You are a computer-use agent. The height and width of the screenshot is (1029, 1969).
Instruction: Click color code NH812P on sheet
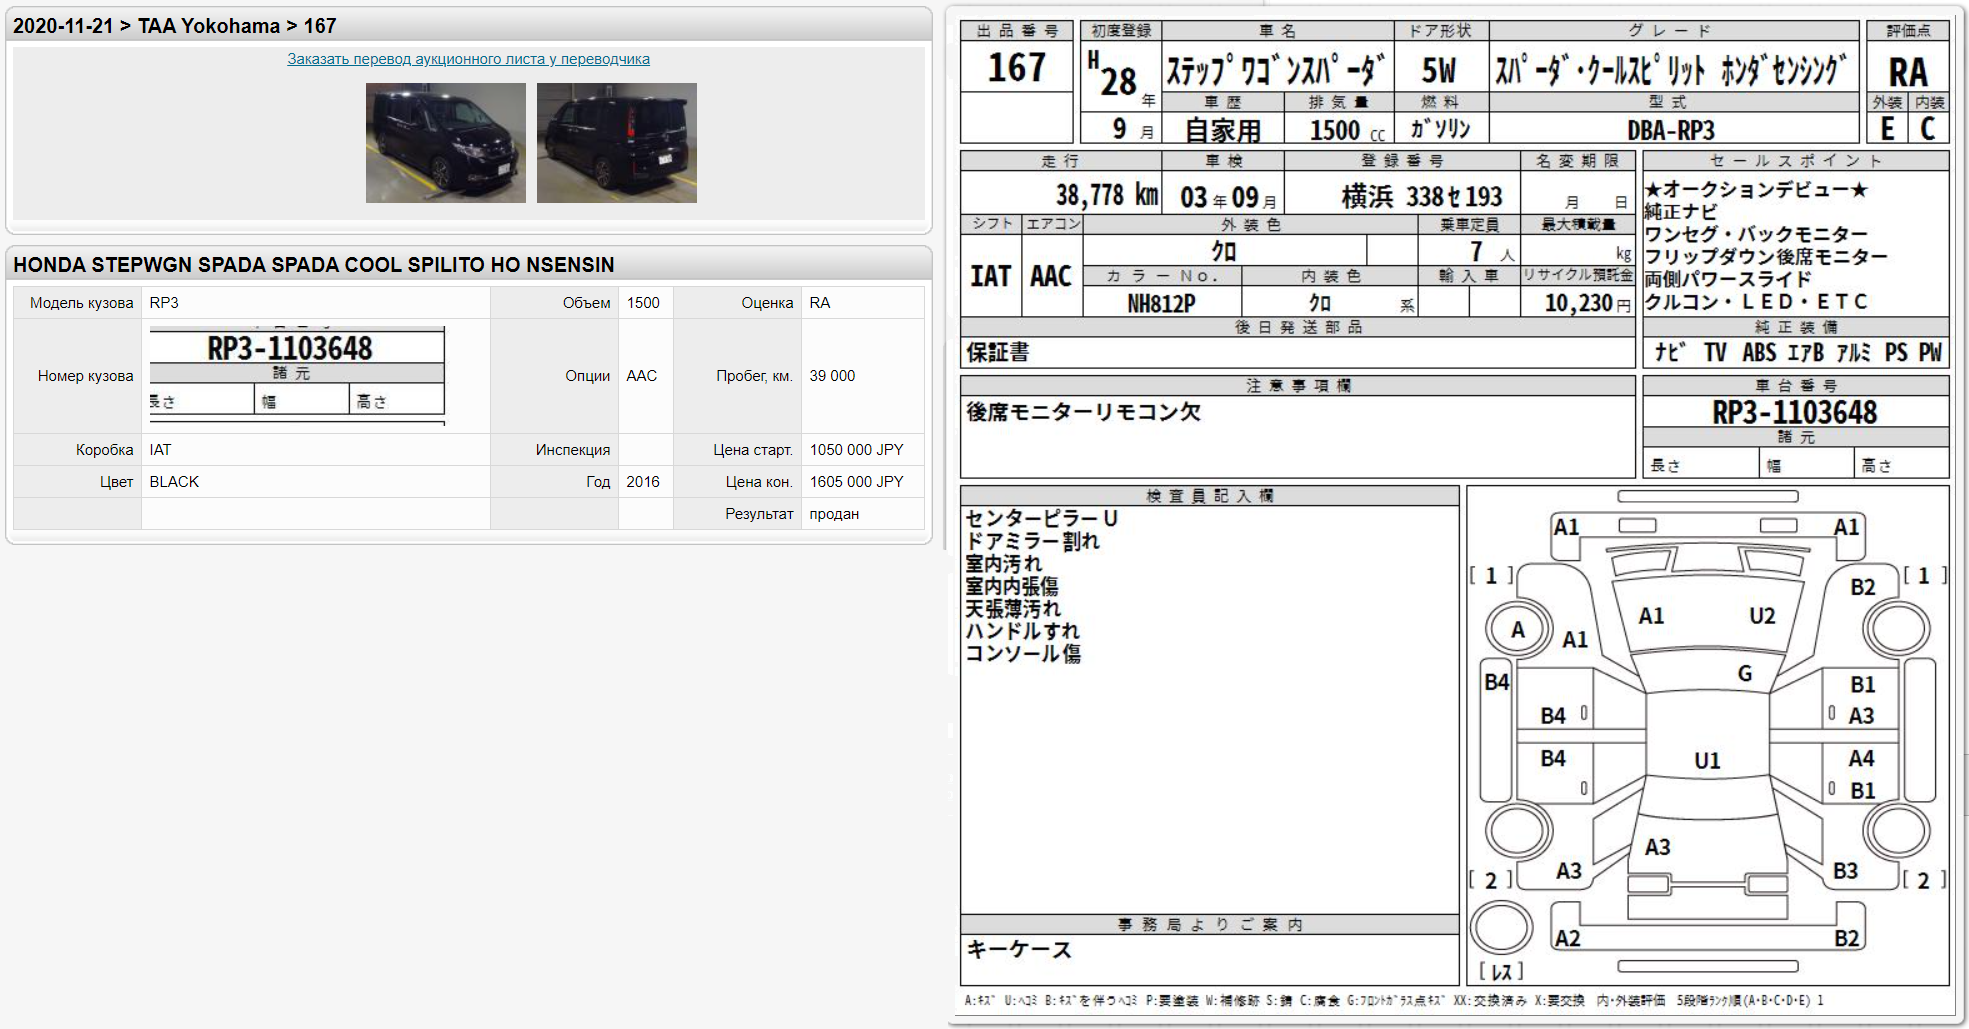1161,303
